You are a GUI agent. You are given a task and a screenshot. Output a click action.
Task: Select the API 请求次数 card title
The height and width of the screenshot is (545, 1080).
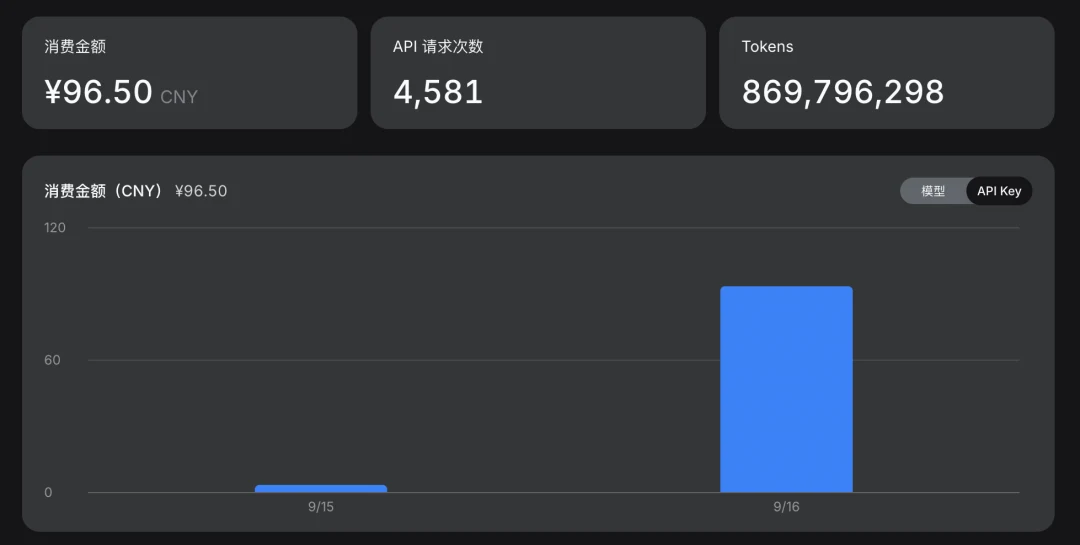[x=438, y=47]
